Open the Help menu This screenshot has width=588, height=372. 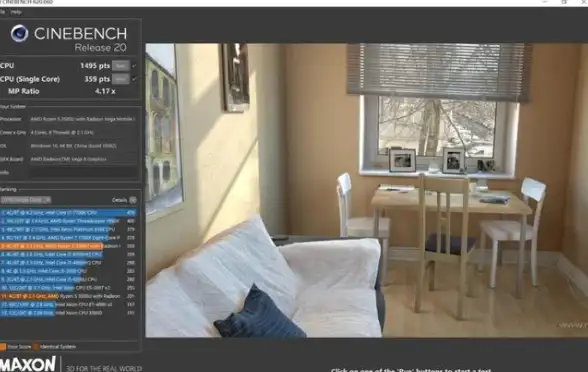coord(16,12)
